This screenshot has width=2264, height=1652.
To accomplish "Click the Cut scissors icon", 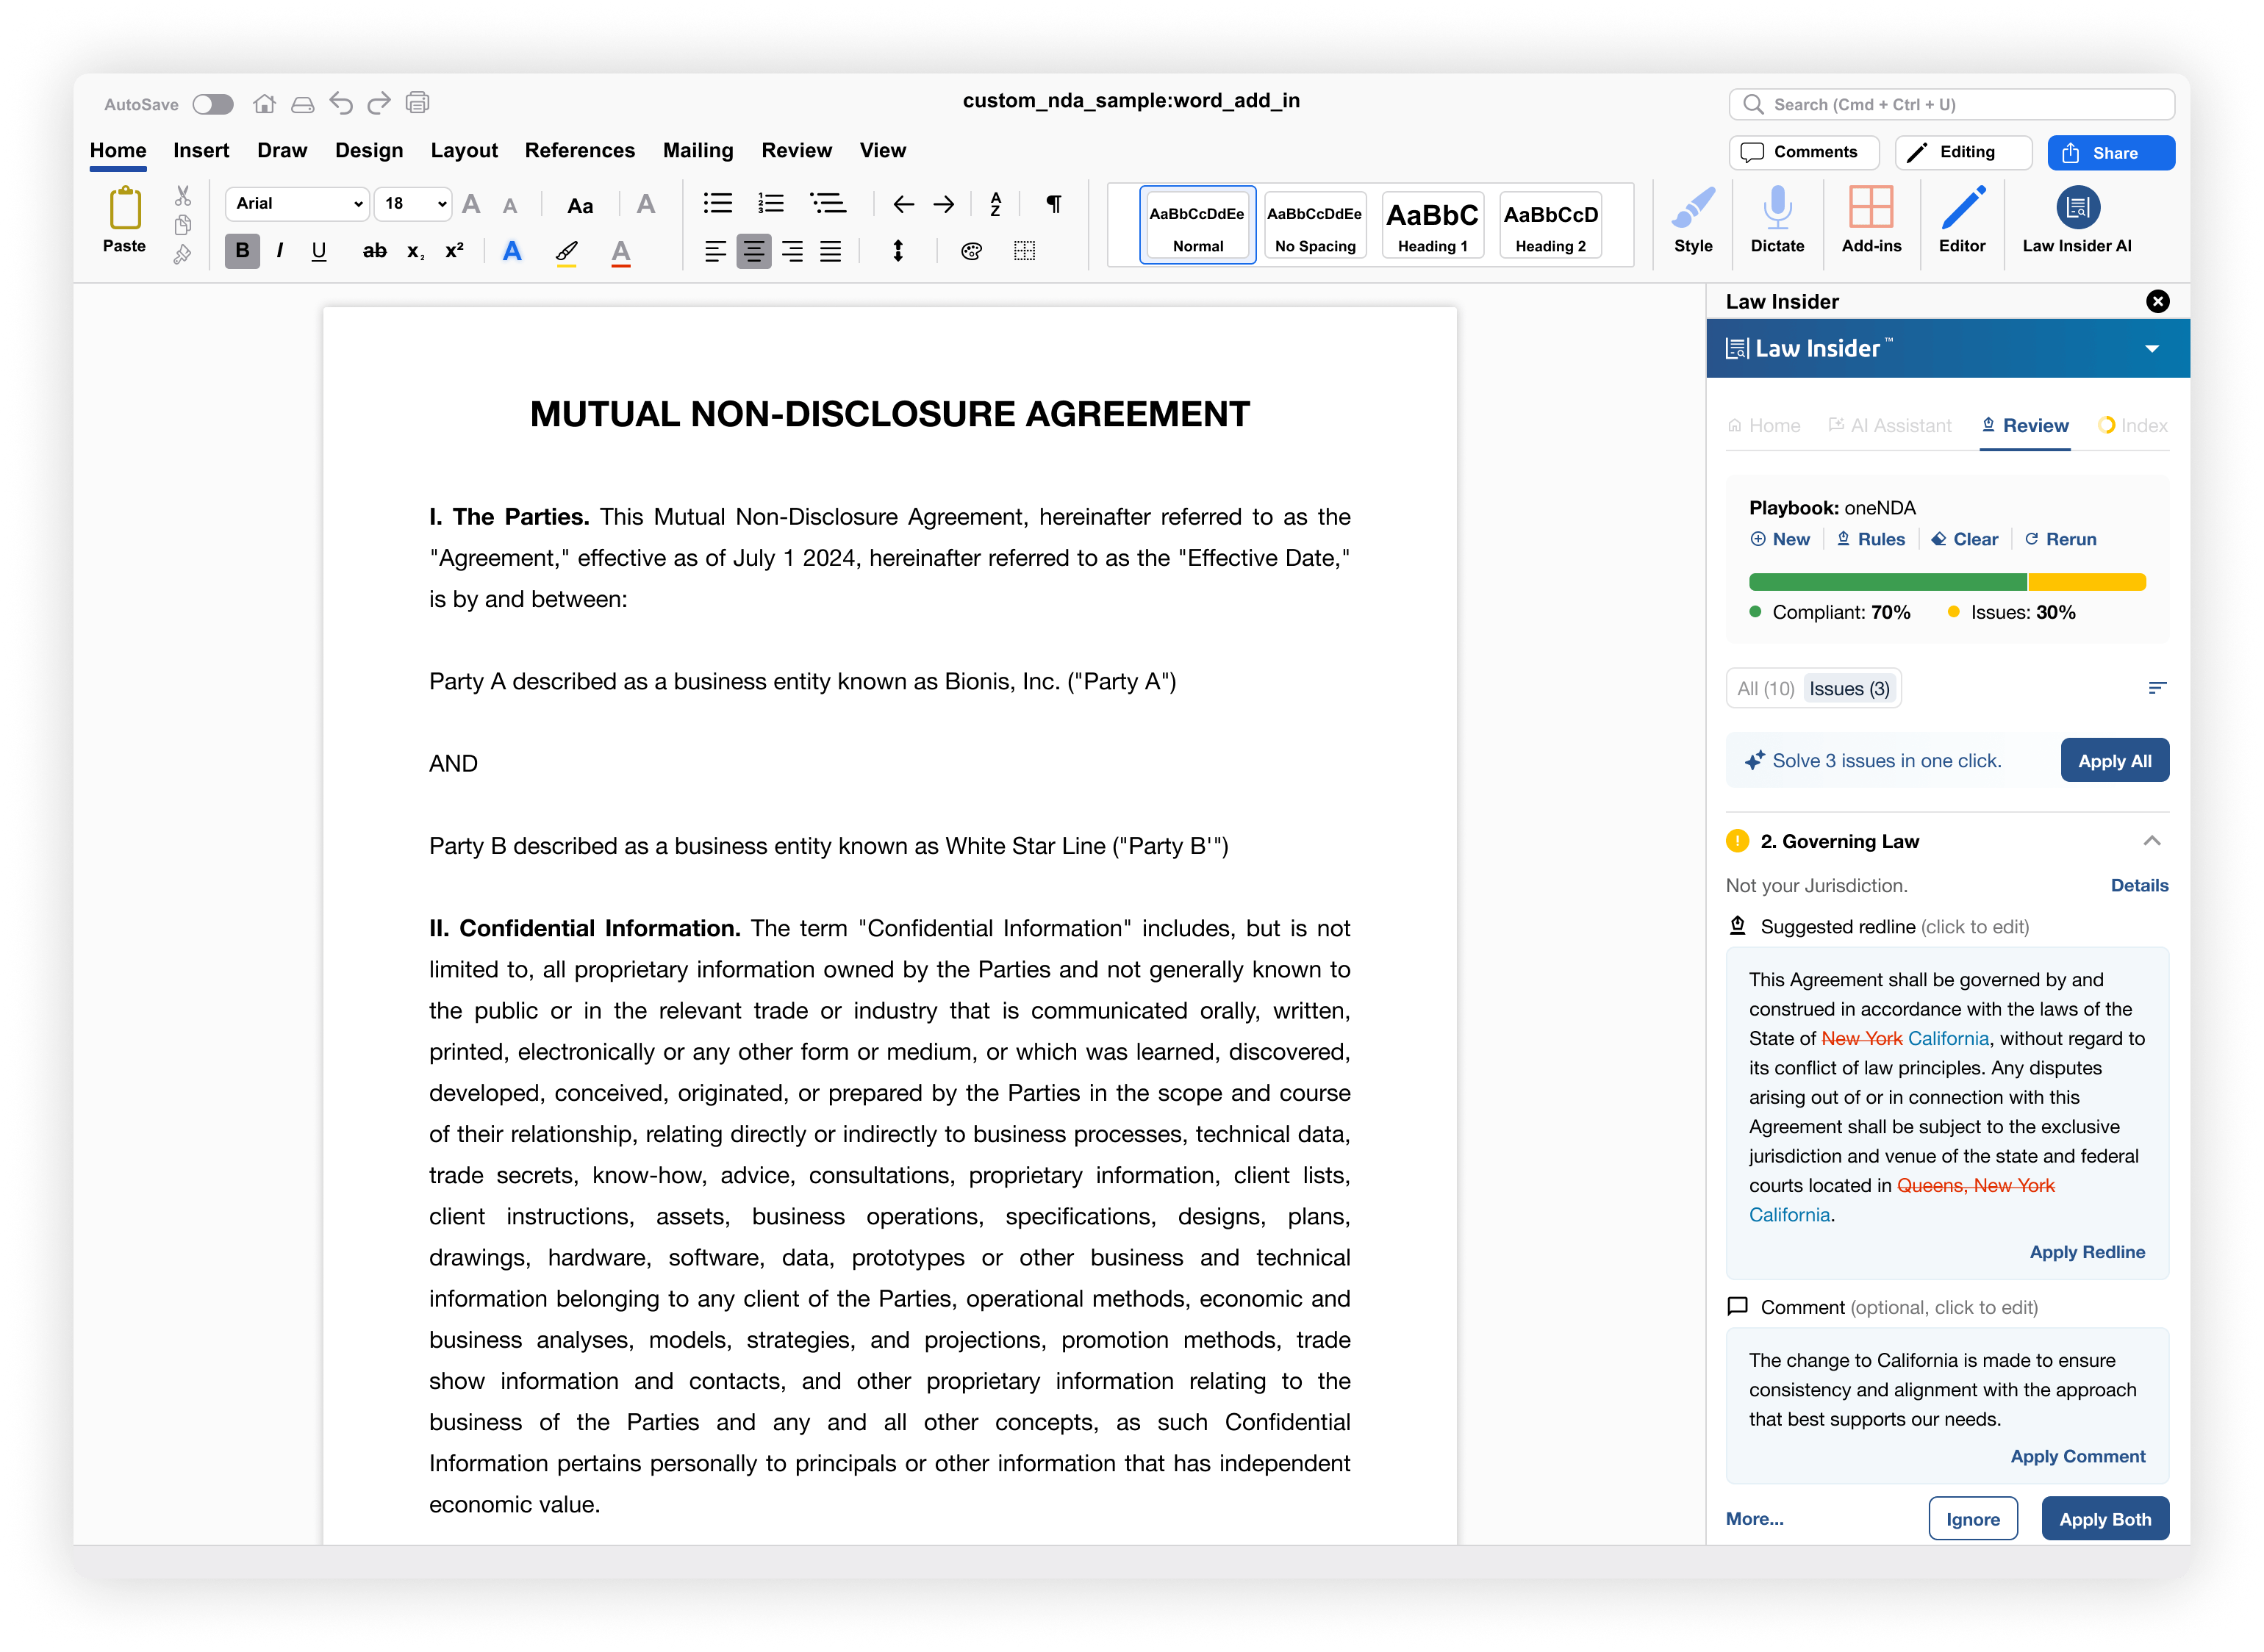I will (x=183, y=195).
